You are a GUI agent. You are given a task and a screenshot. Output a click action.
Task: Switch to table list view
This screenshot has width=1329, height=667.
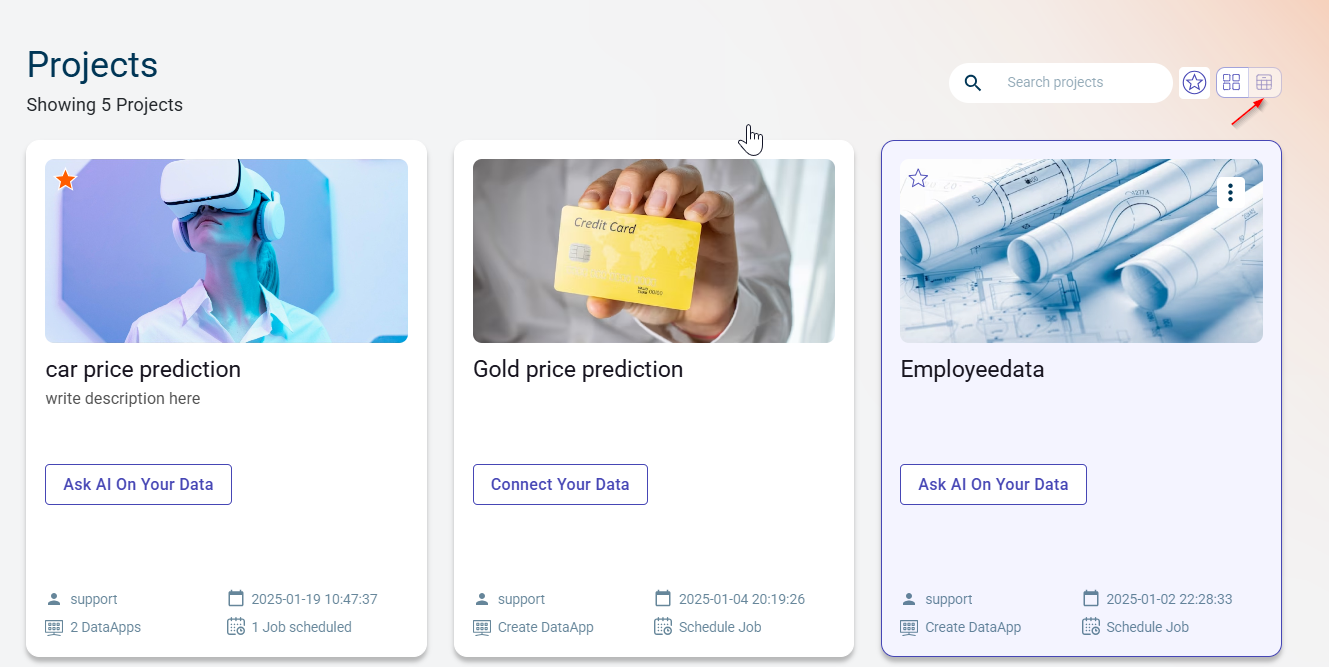1265,83
